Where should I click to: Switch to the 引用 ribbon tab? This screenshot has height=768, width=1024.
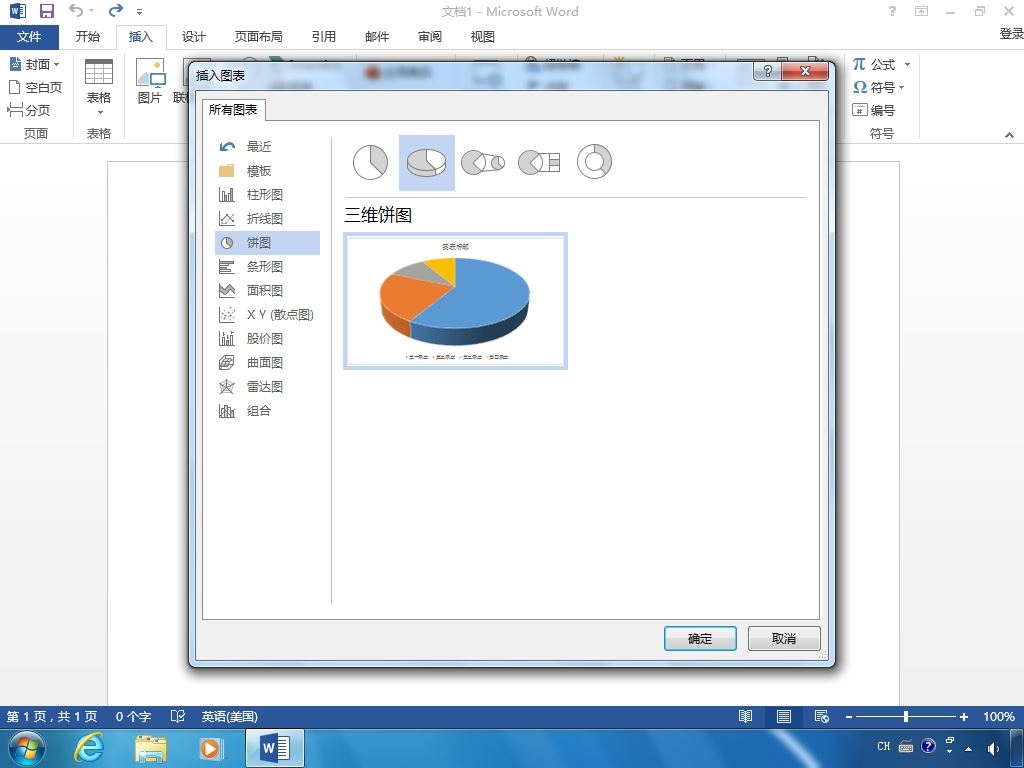click(x=323, y=37)
